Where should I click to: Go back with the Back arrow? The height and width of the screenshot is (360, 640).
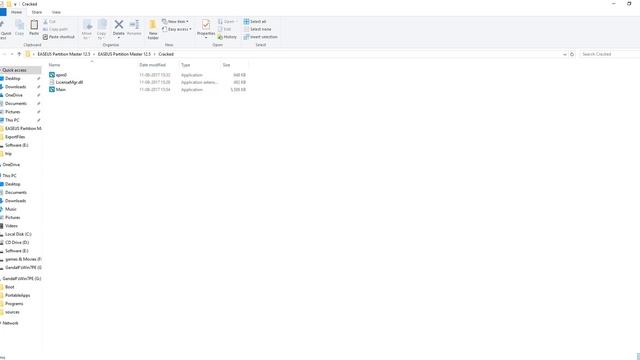pos(4,54)
